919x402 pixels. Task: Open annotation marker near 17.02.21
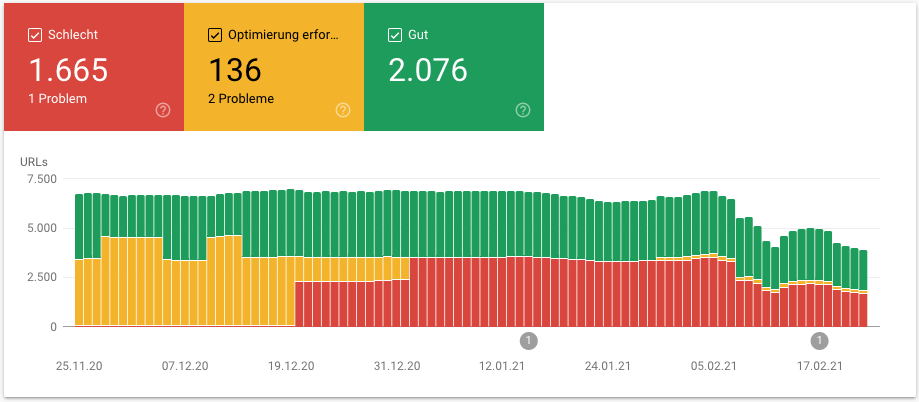[820, 340]
